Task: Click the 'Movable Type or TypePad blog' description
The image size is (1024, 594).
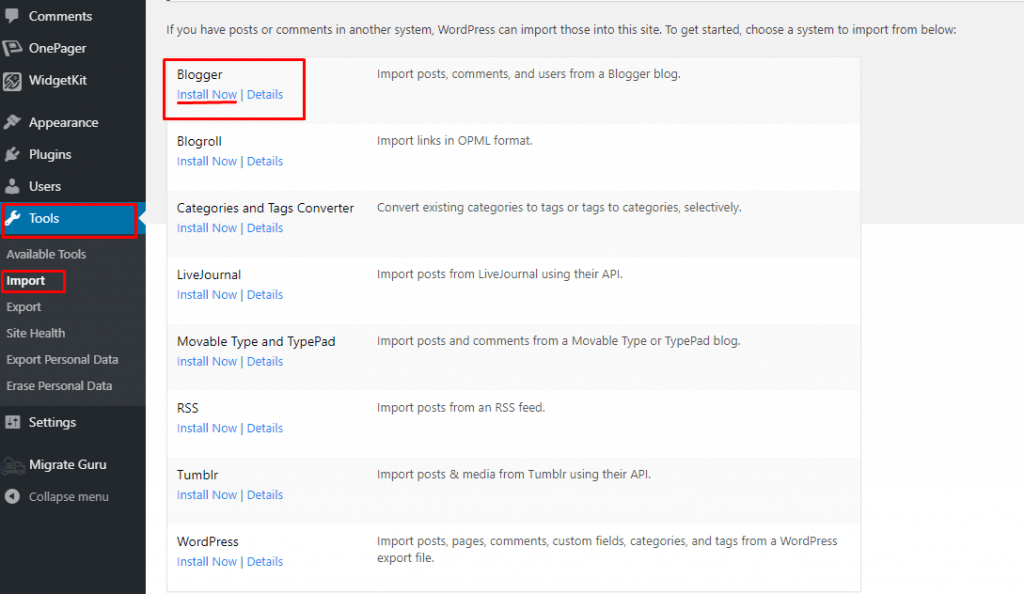Action: (558, 341)
